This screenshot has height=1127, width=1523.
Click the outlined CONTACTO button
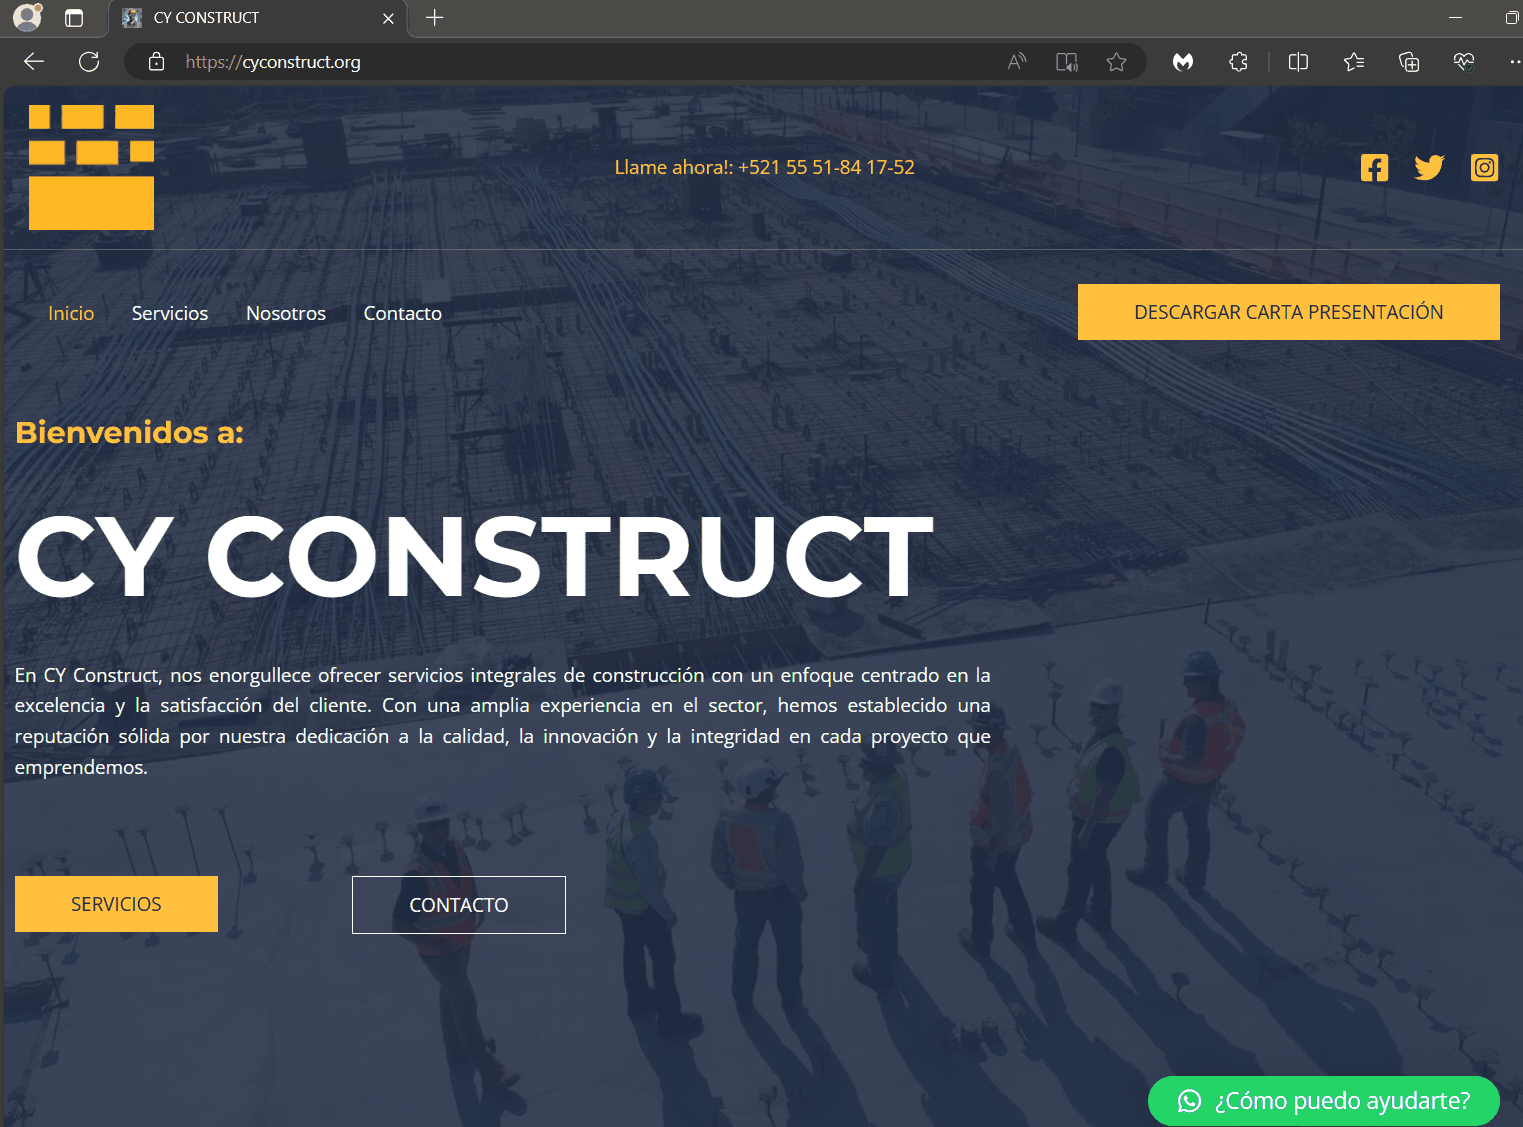(x=458, y=905)
